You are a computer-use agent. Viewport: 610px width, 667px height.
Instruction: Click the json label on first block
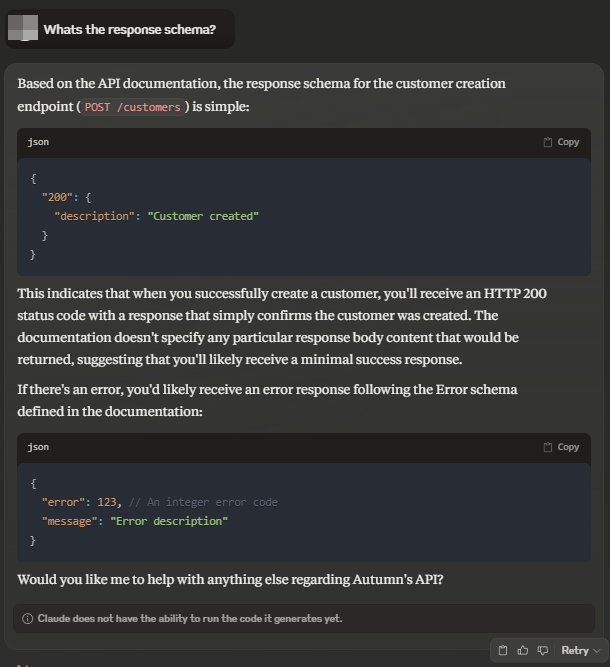(38, 142)
